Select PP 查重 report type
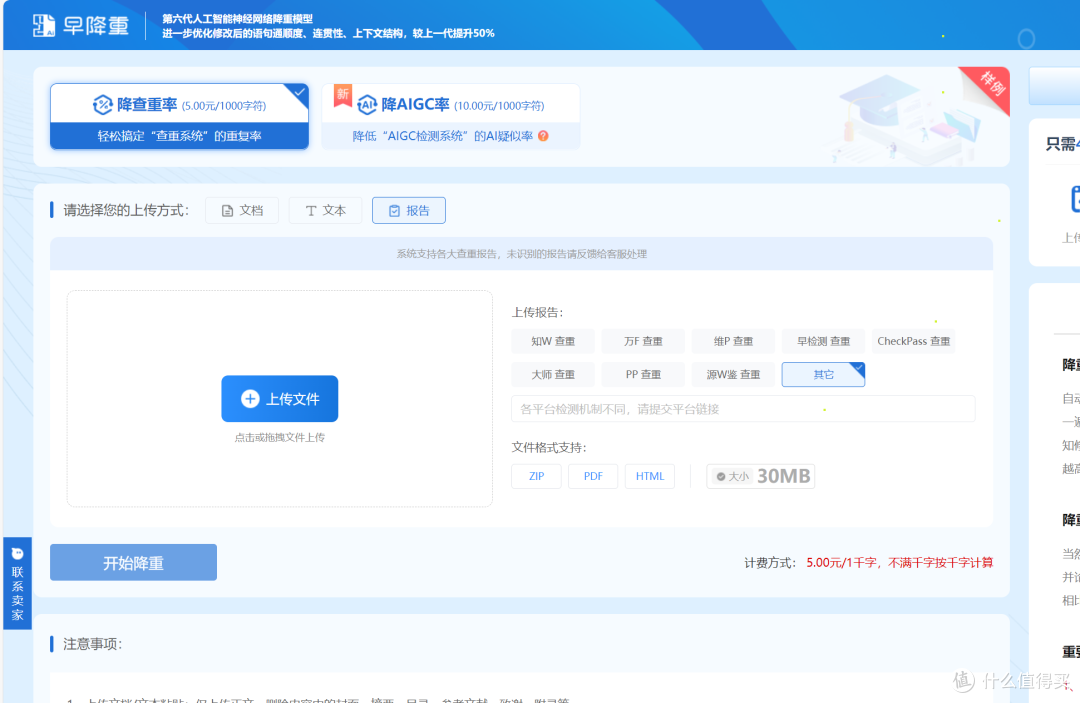Viewport: 1080px width, 703px height. point(643,375)
